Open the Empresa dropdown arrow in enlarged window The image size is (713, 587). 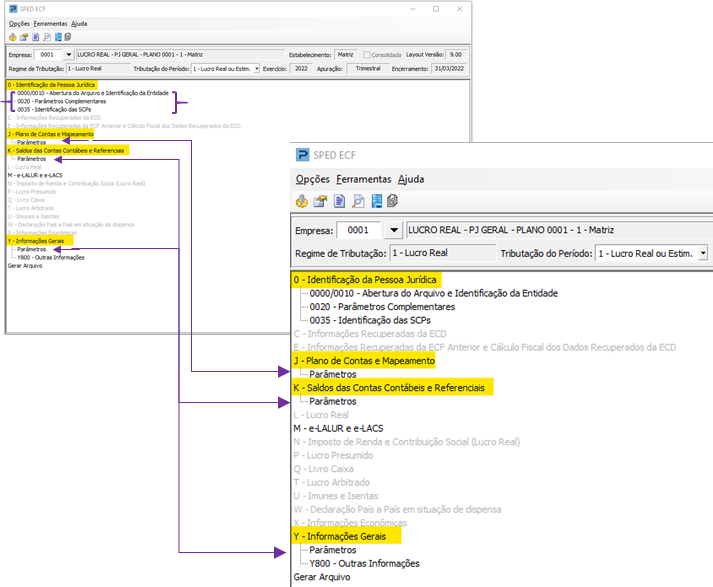394,230
